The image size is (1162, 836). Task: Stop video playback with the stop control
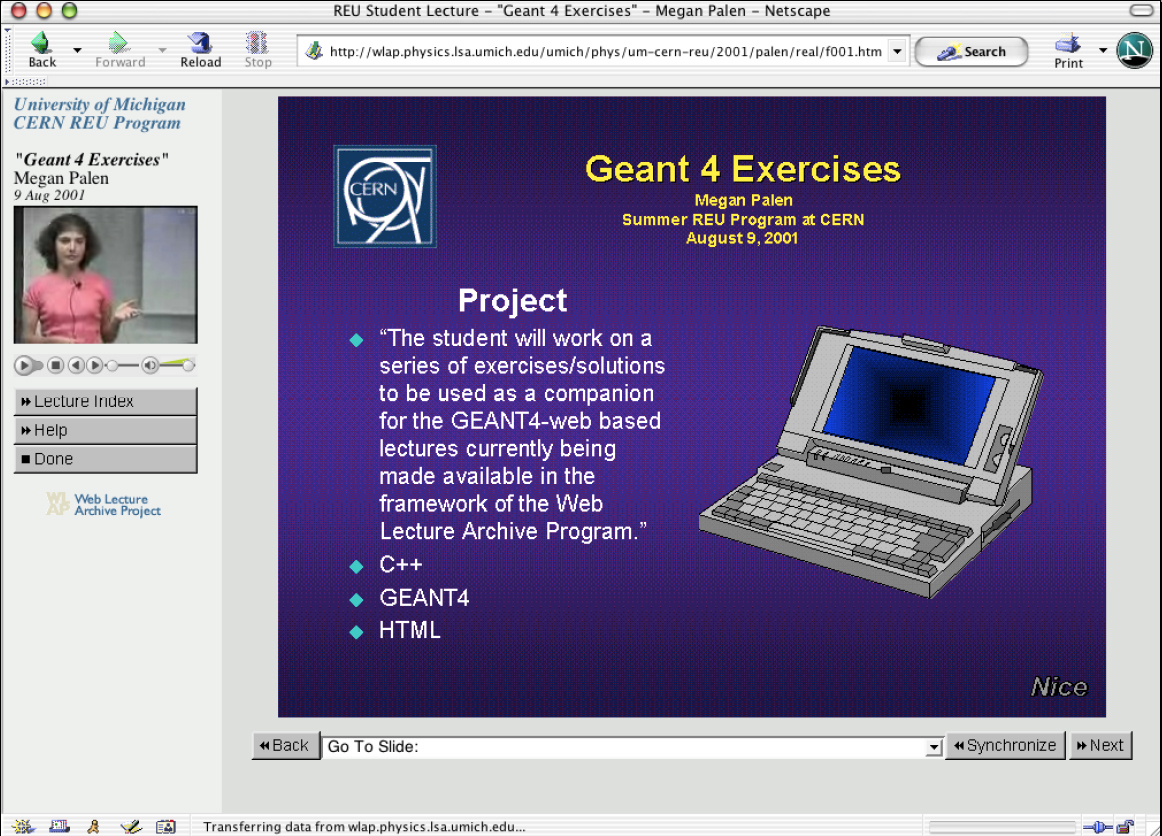[53, 365]
